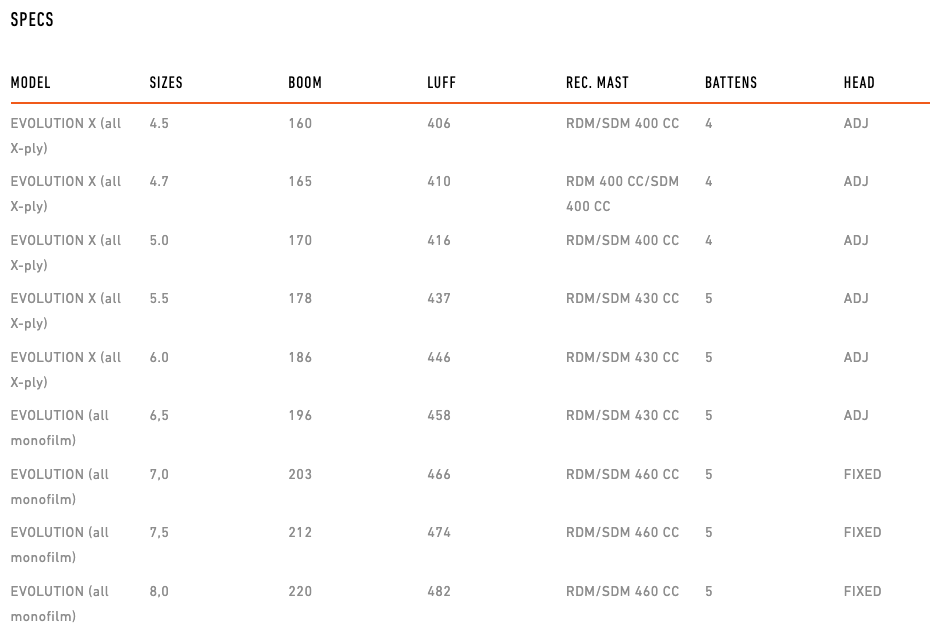Viewport: 930px width, 628px height.
Task: Select the luff value 458
Action: pos(439,415)
